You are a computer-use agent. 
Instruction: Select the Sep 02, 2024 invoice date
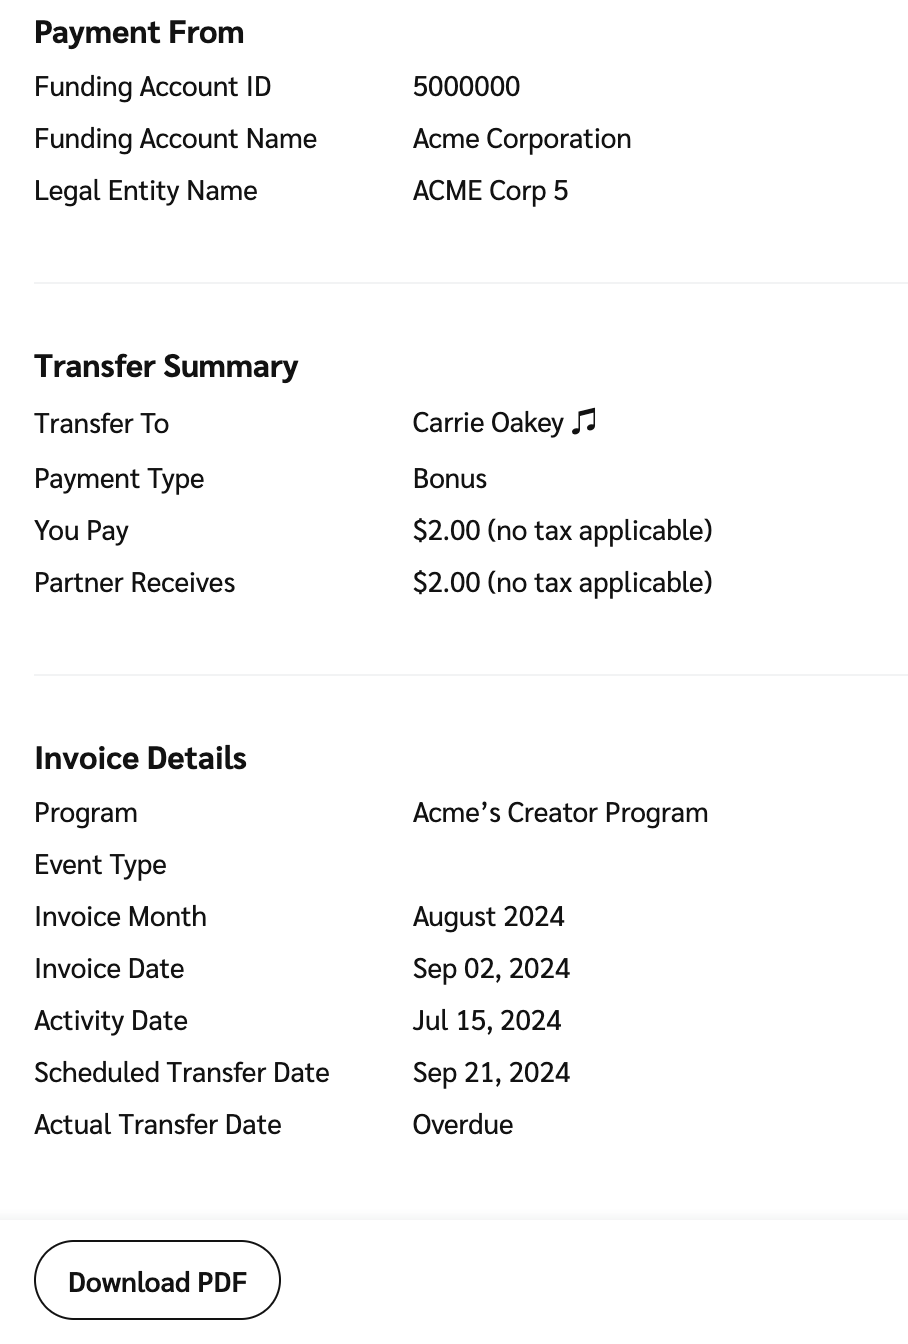tap(491, 969)
